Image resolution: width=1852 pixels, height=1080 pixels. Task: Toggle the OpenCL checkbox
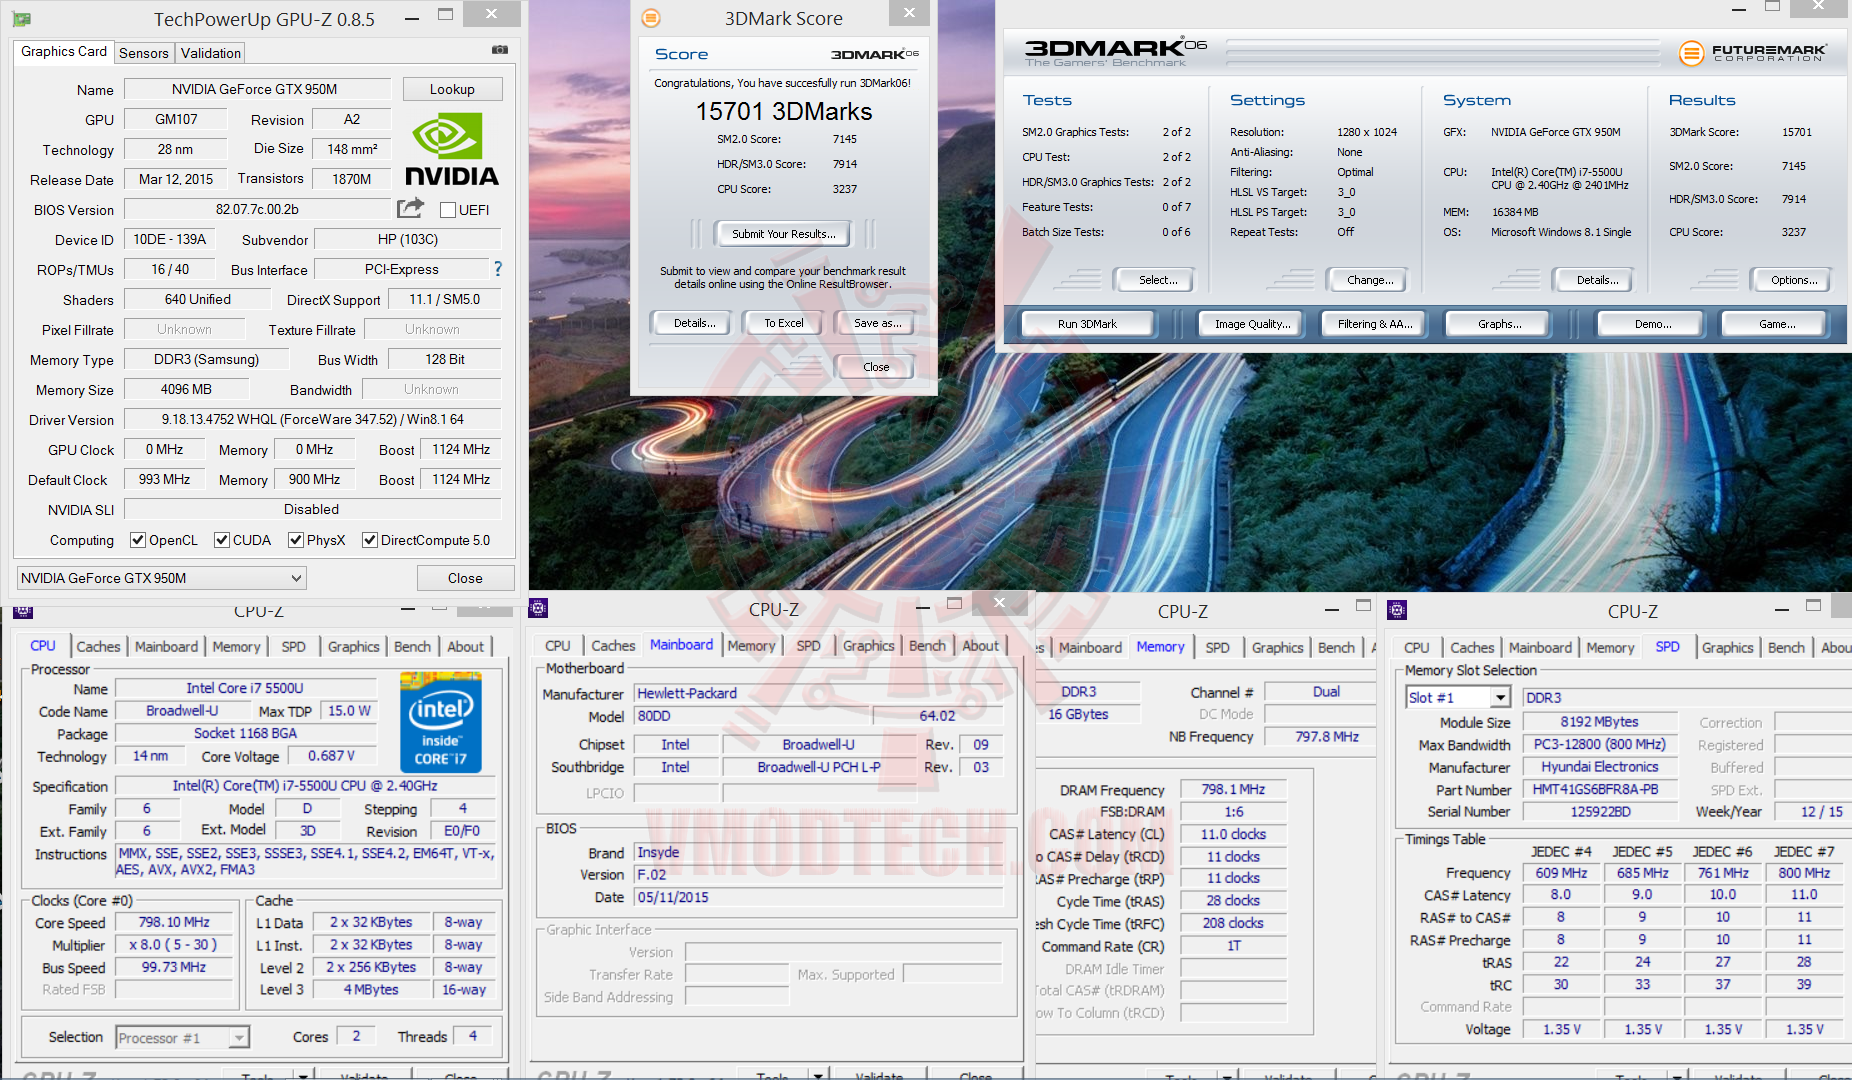138,540
